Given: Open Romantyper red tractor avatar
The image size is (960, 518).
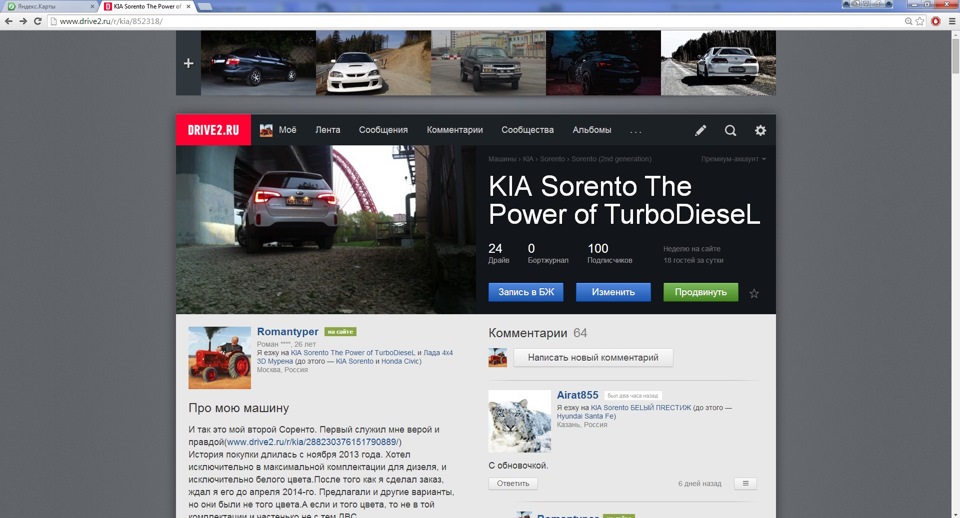Looking at the screenshot, I should [x=219, y=358].
